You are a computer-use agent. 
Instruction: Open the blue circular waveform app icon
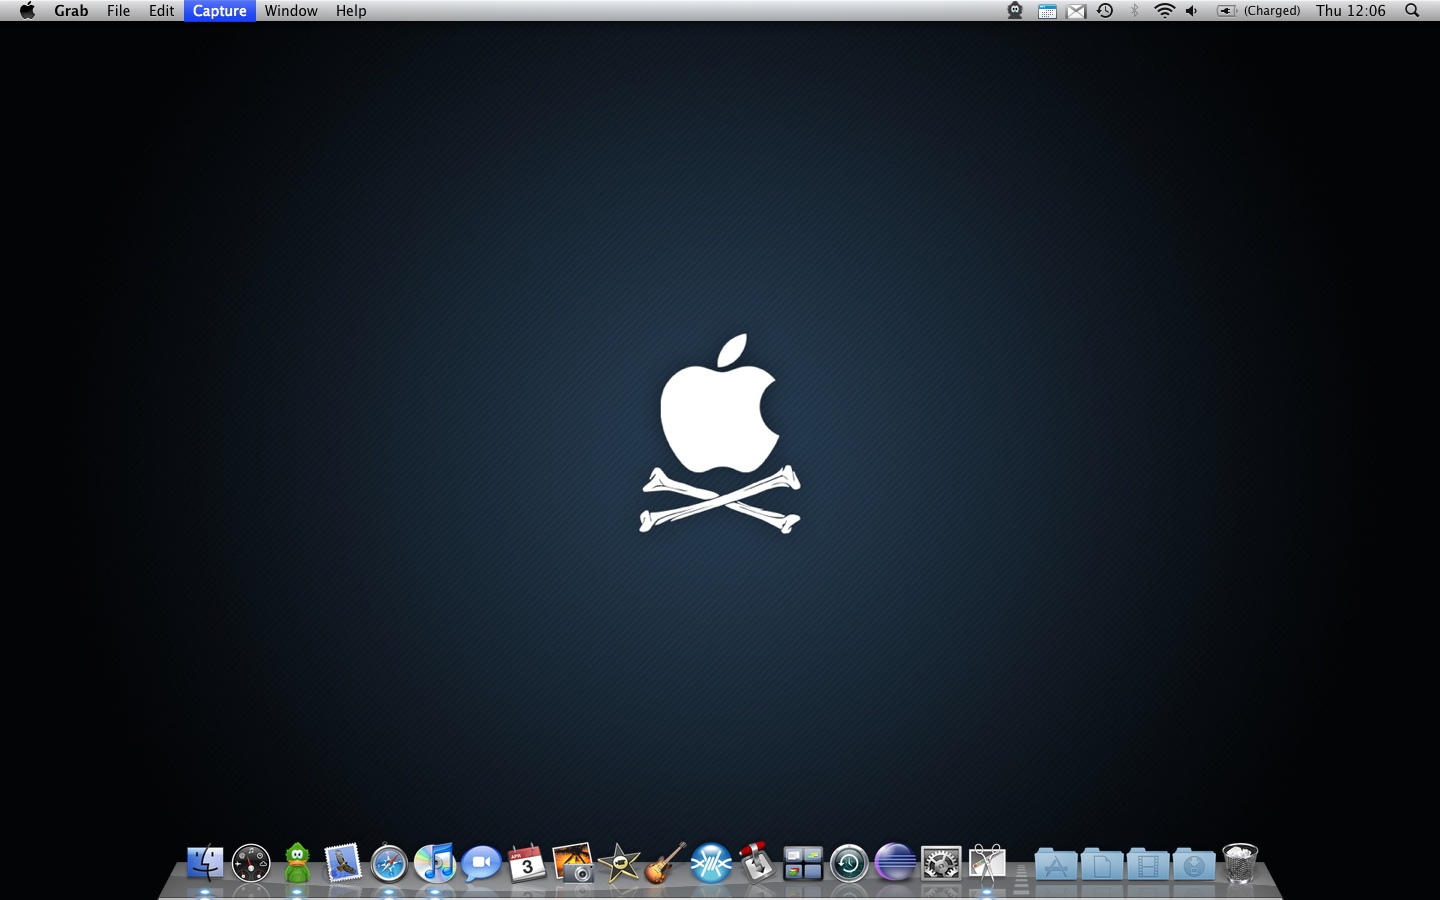point(711,863)
